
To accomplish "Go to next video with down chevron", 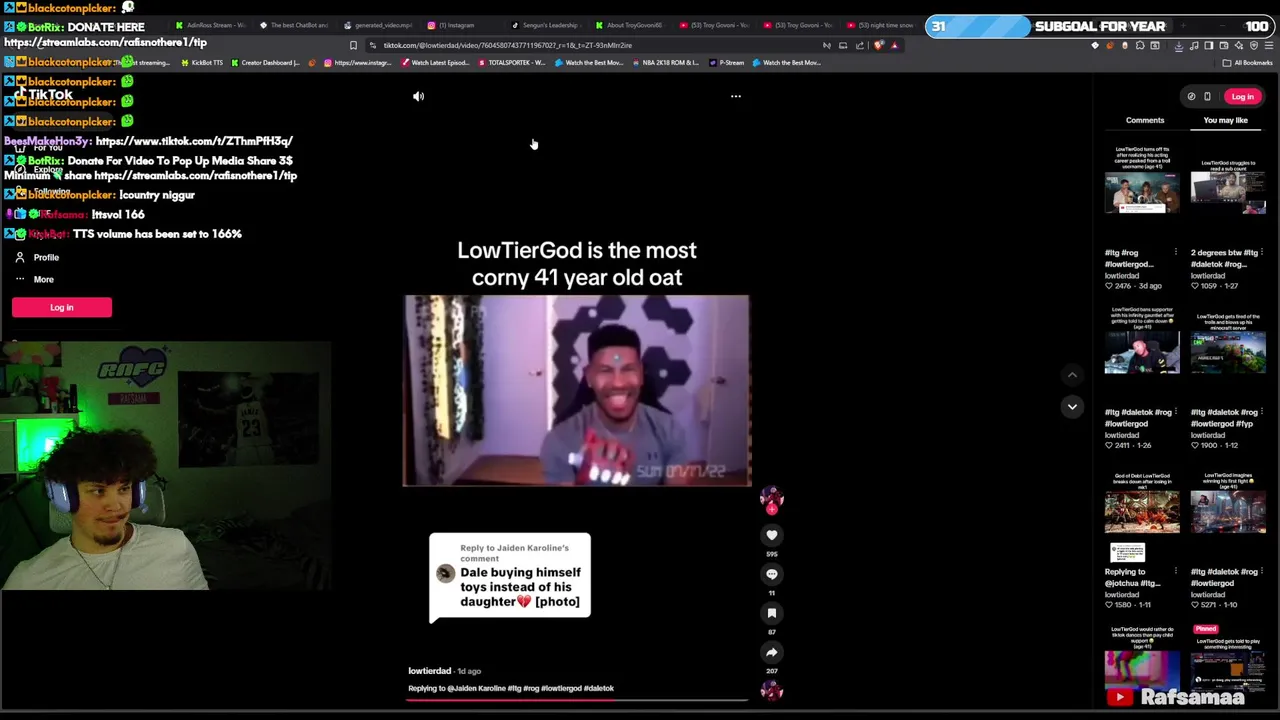I will 1072,406.
